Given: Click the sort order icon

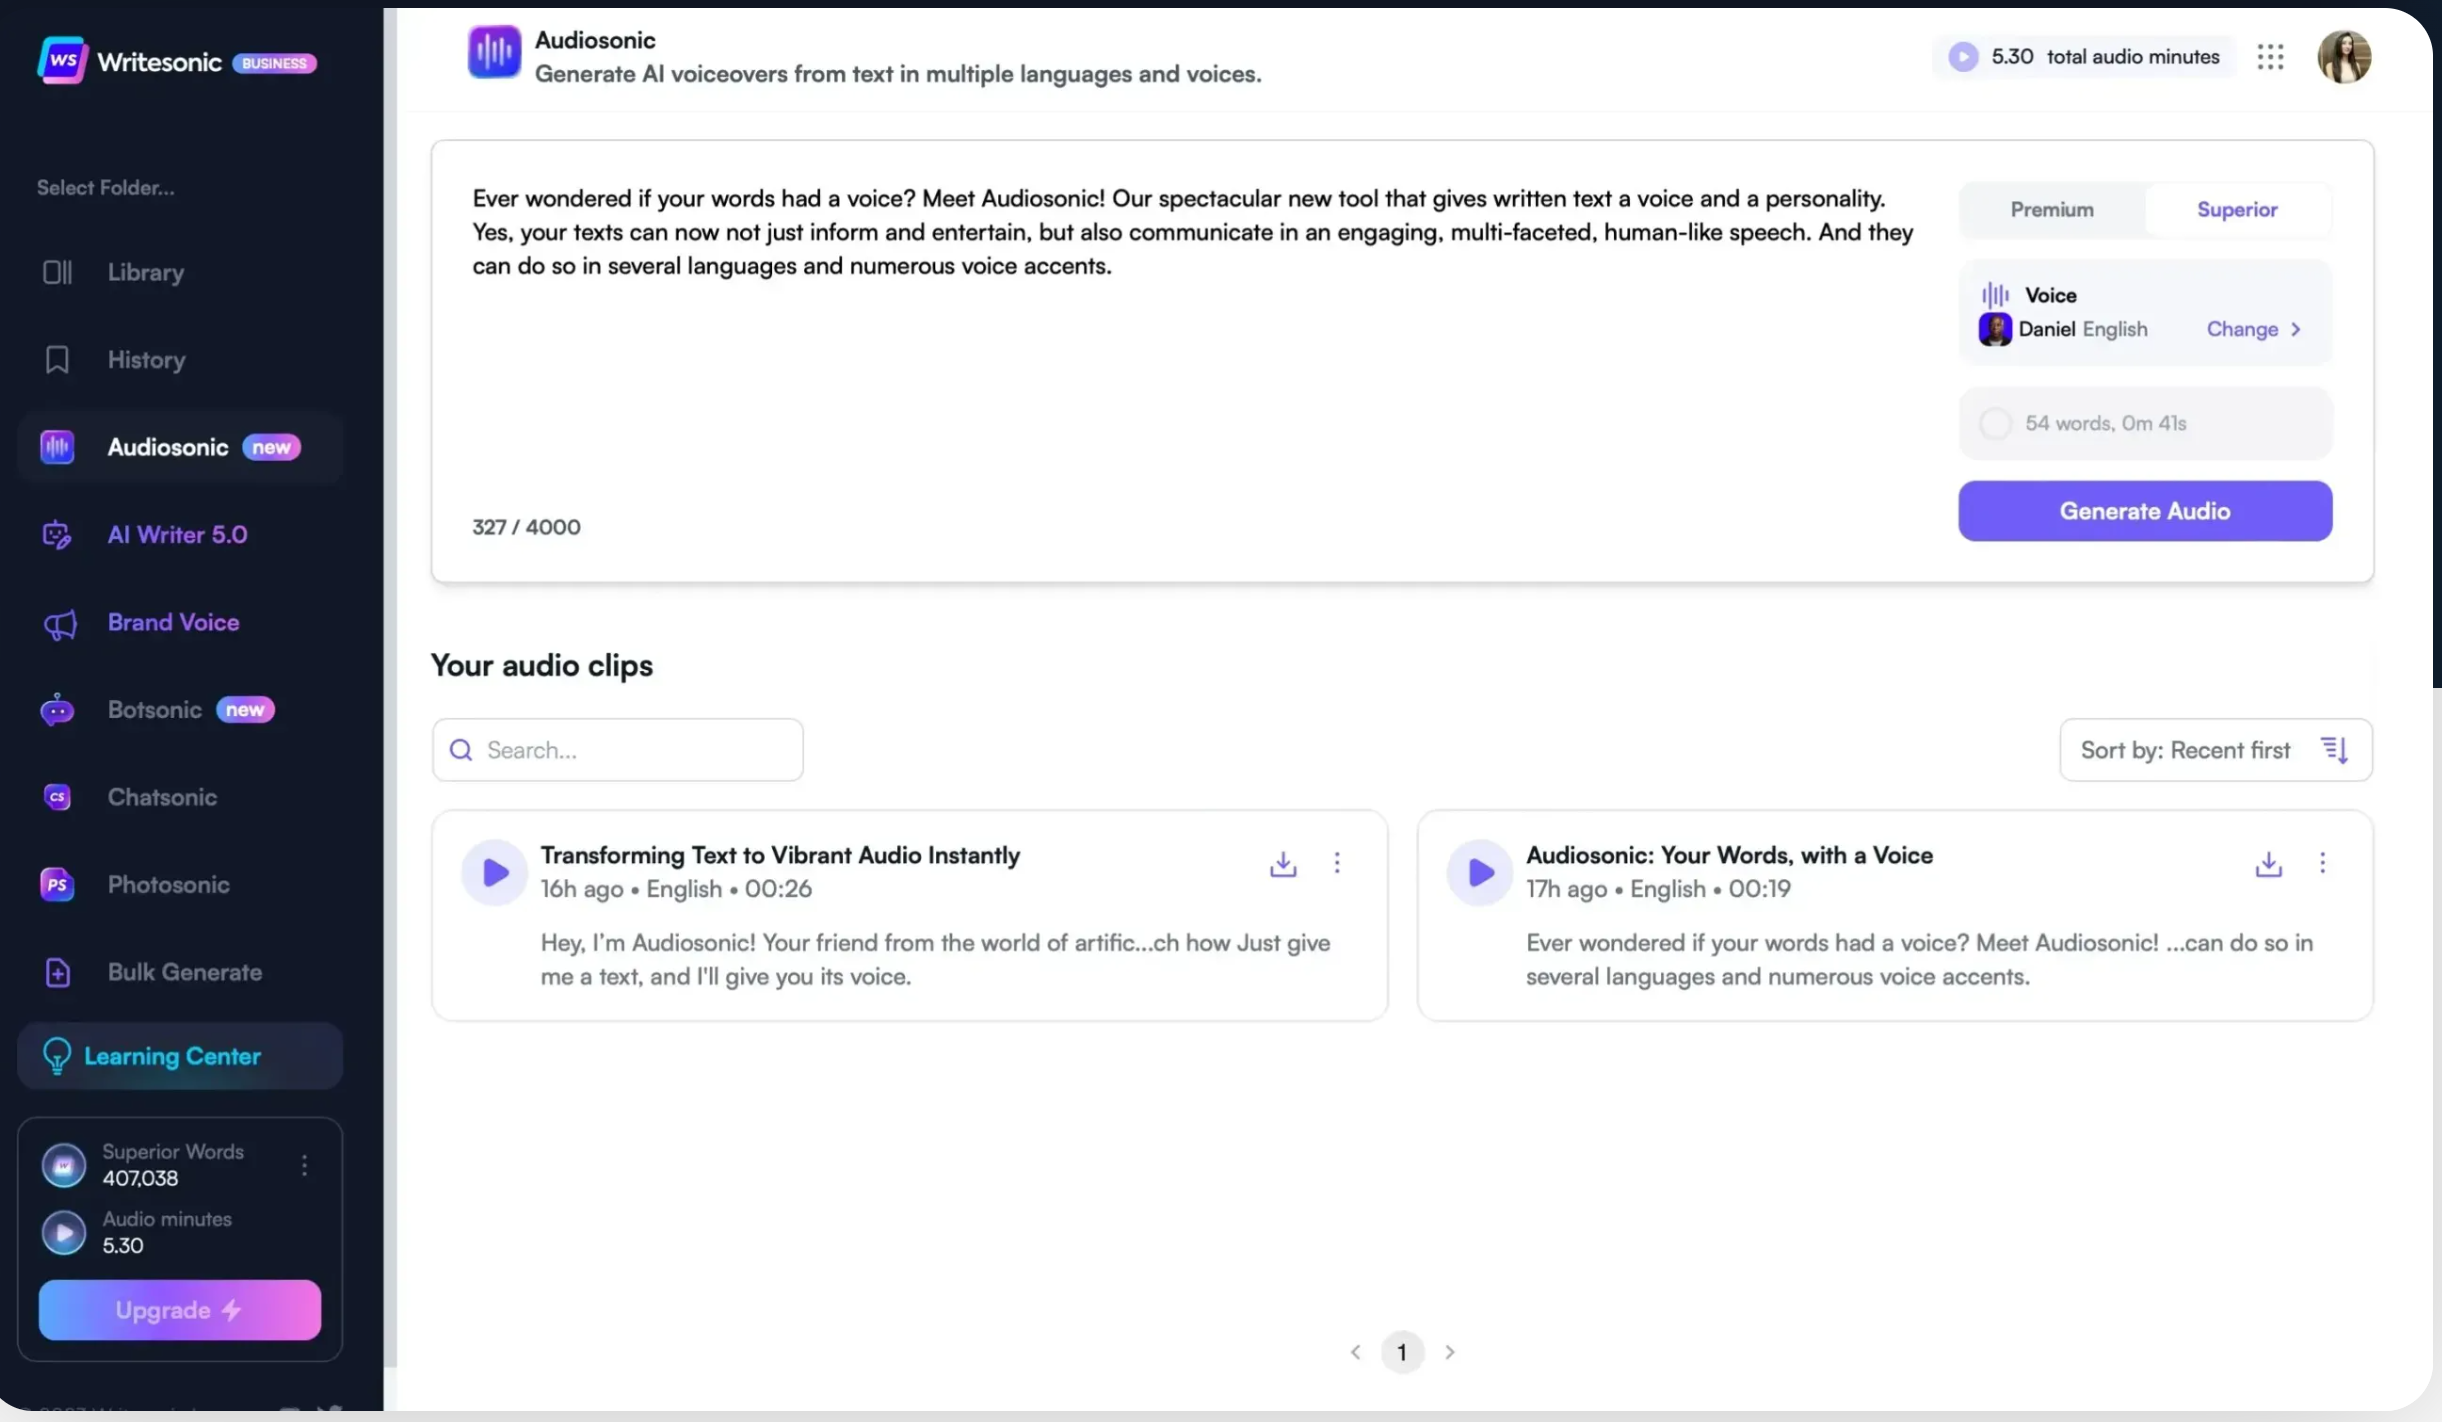Looking at the screenshot, I should click(x=2335, y=750).
